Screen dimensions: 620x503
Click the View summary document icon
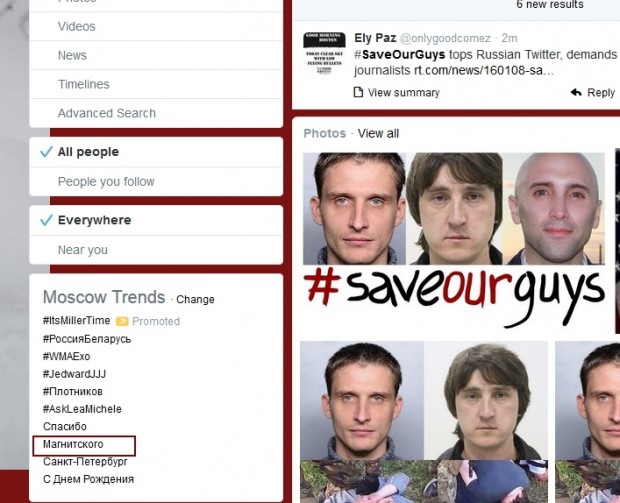(x=358, y=92)
